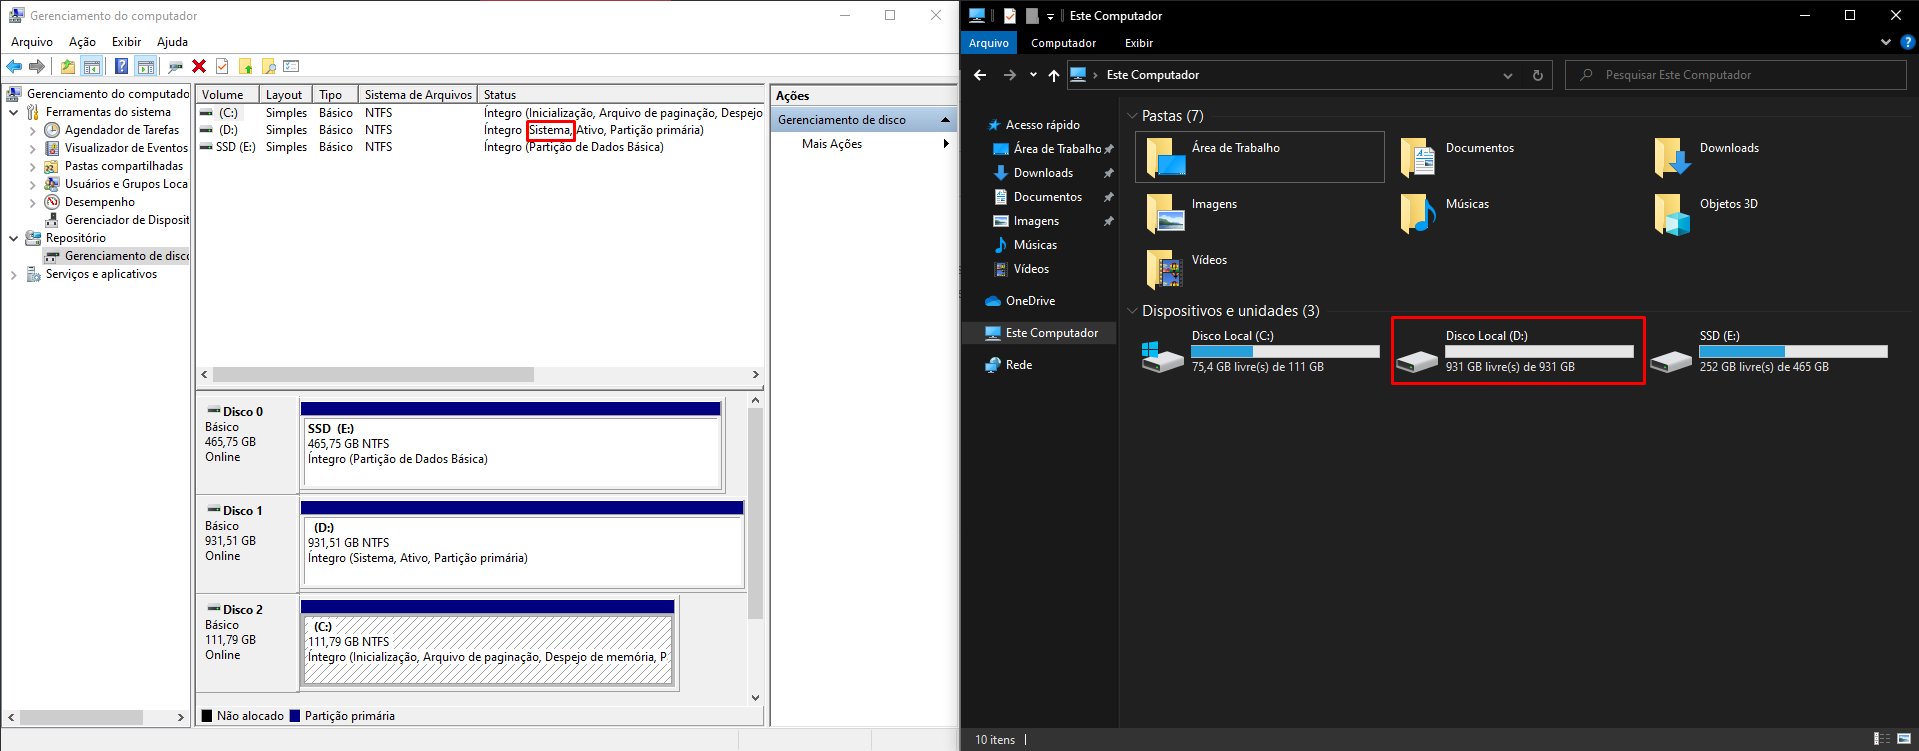Sort by Sistema de Arquivos column header
The height and width of the screenshot is (751, 1919).
click(x=418, y=95)
